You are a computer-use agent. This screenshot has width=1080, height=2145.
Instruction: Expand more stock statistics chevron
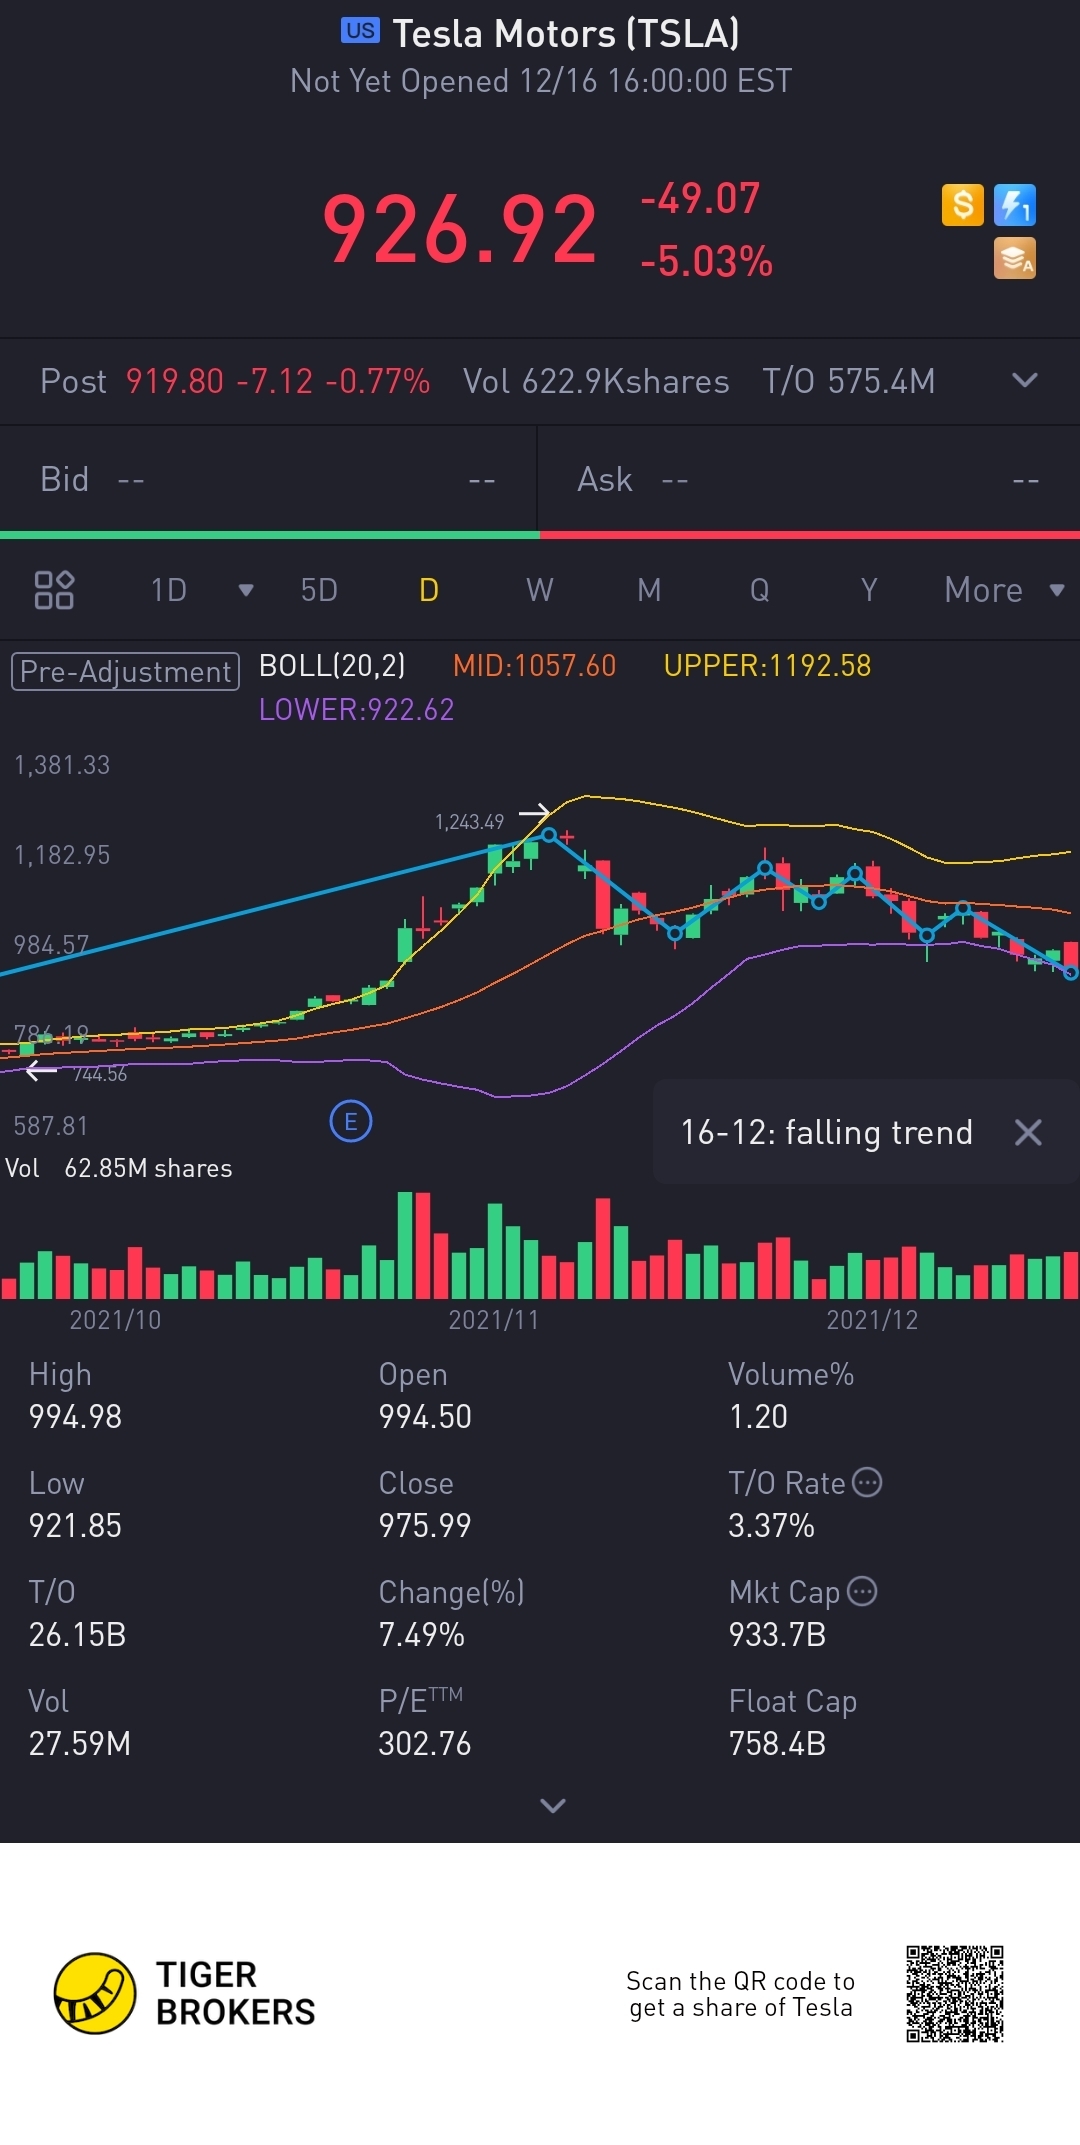[x=553, y=1805]
